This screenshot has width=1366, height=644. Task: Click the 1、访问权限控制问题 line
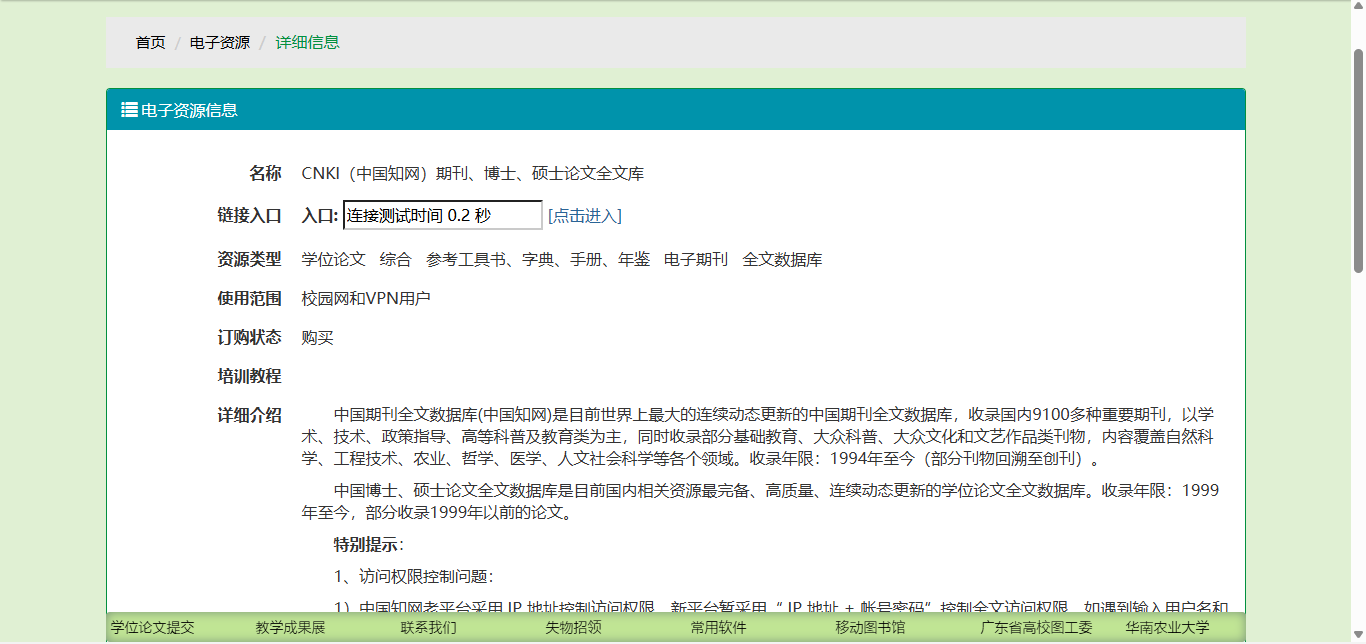click(414, 576)
